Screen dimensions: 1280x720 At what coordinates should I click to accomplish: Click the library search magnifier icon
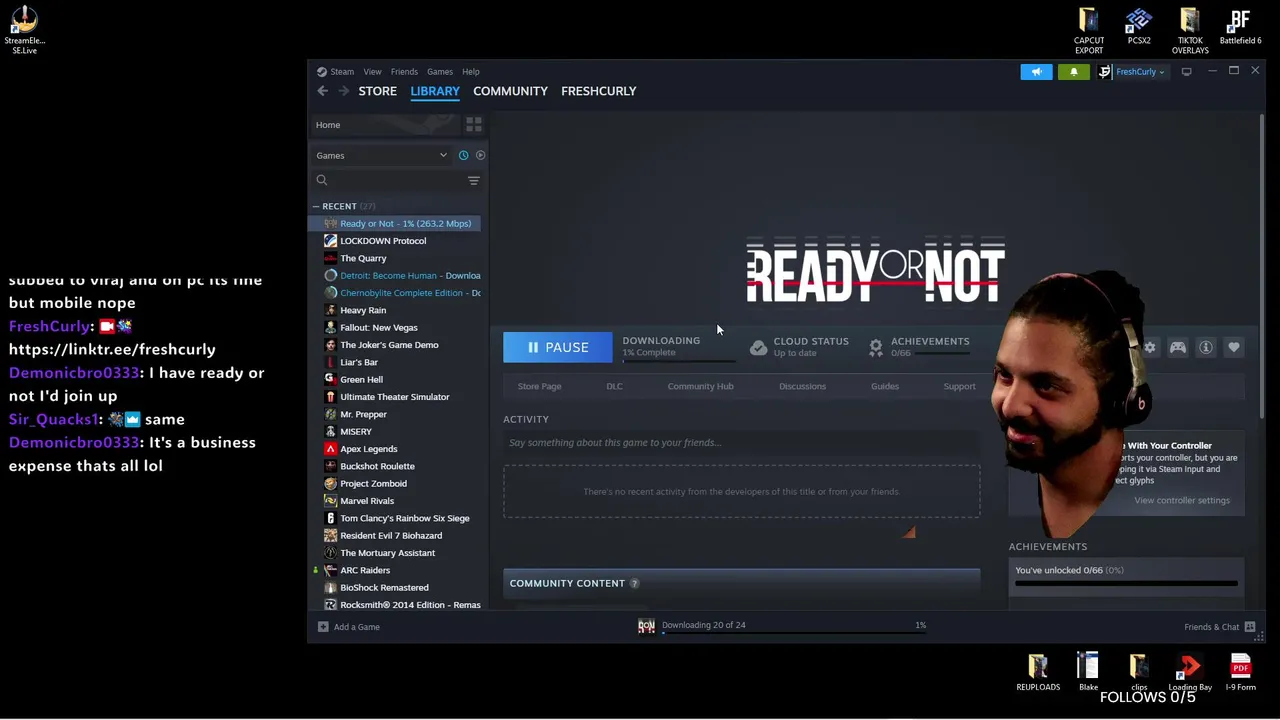[322, 180]
